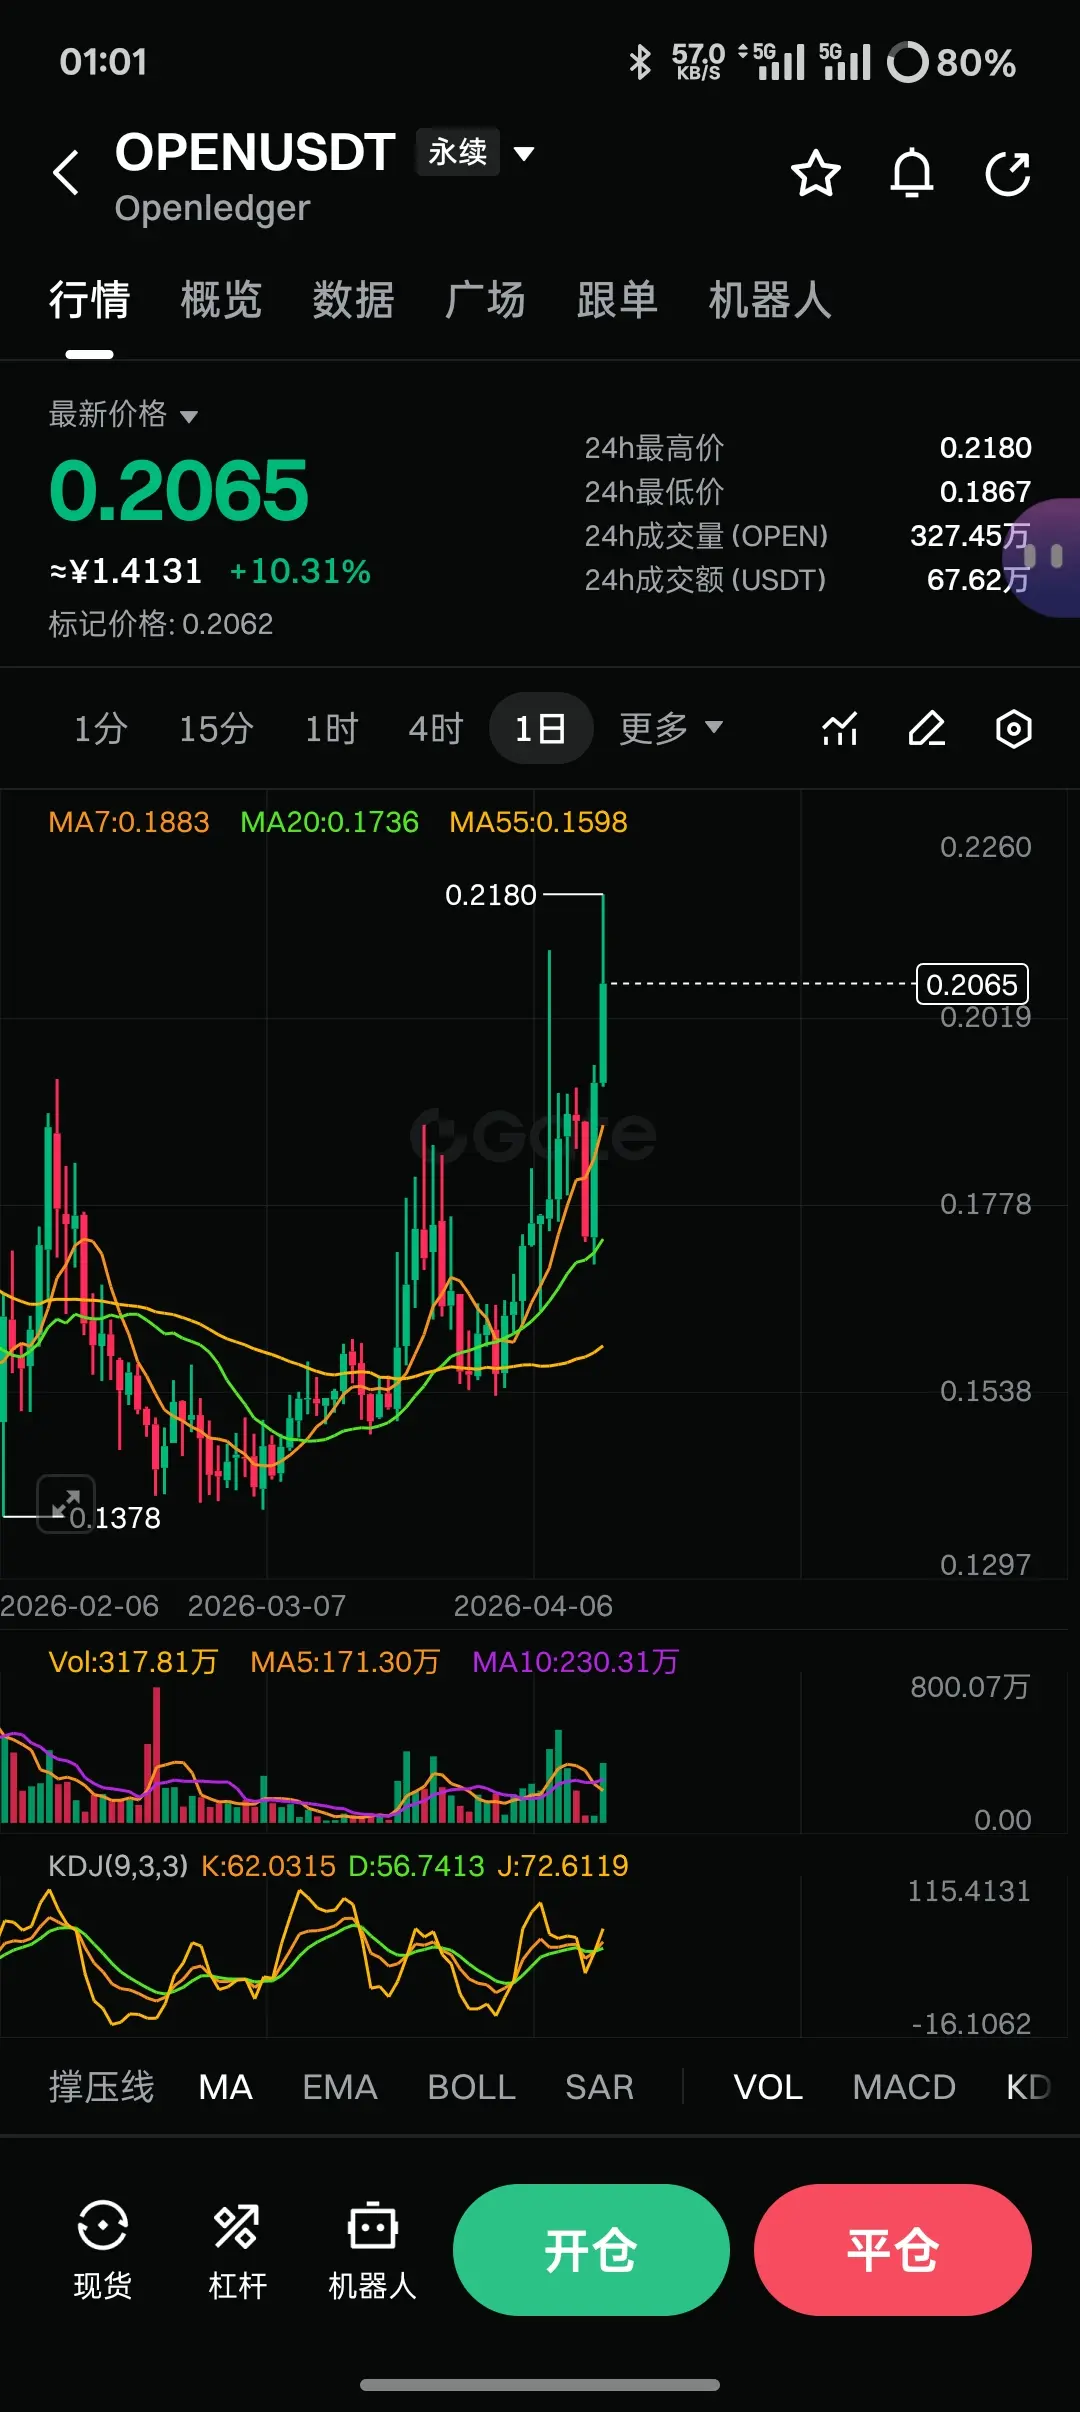Open chart settings hexagon icon

[1014, 729]
